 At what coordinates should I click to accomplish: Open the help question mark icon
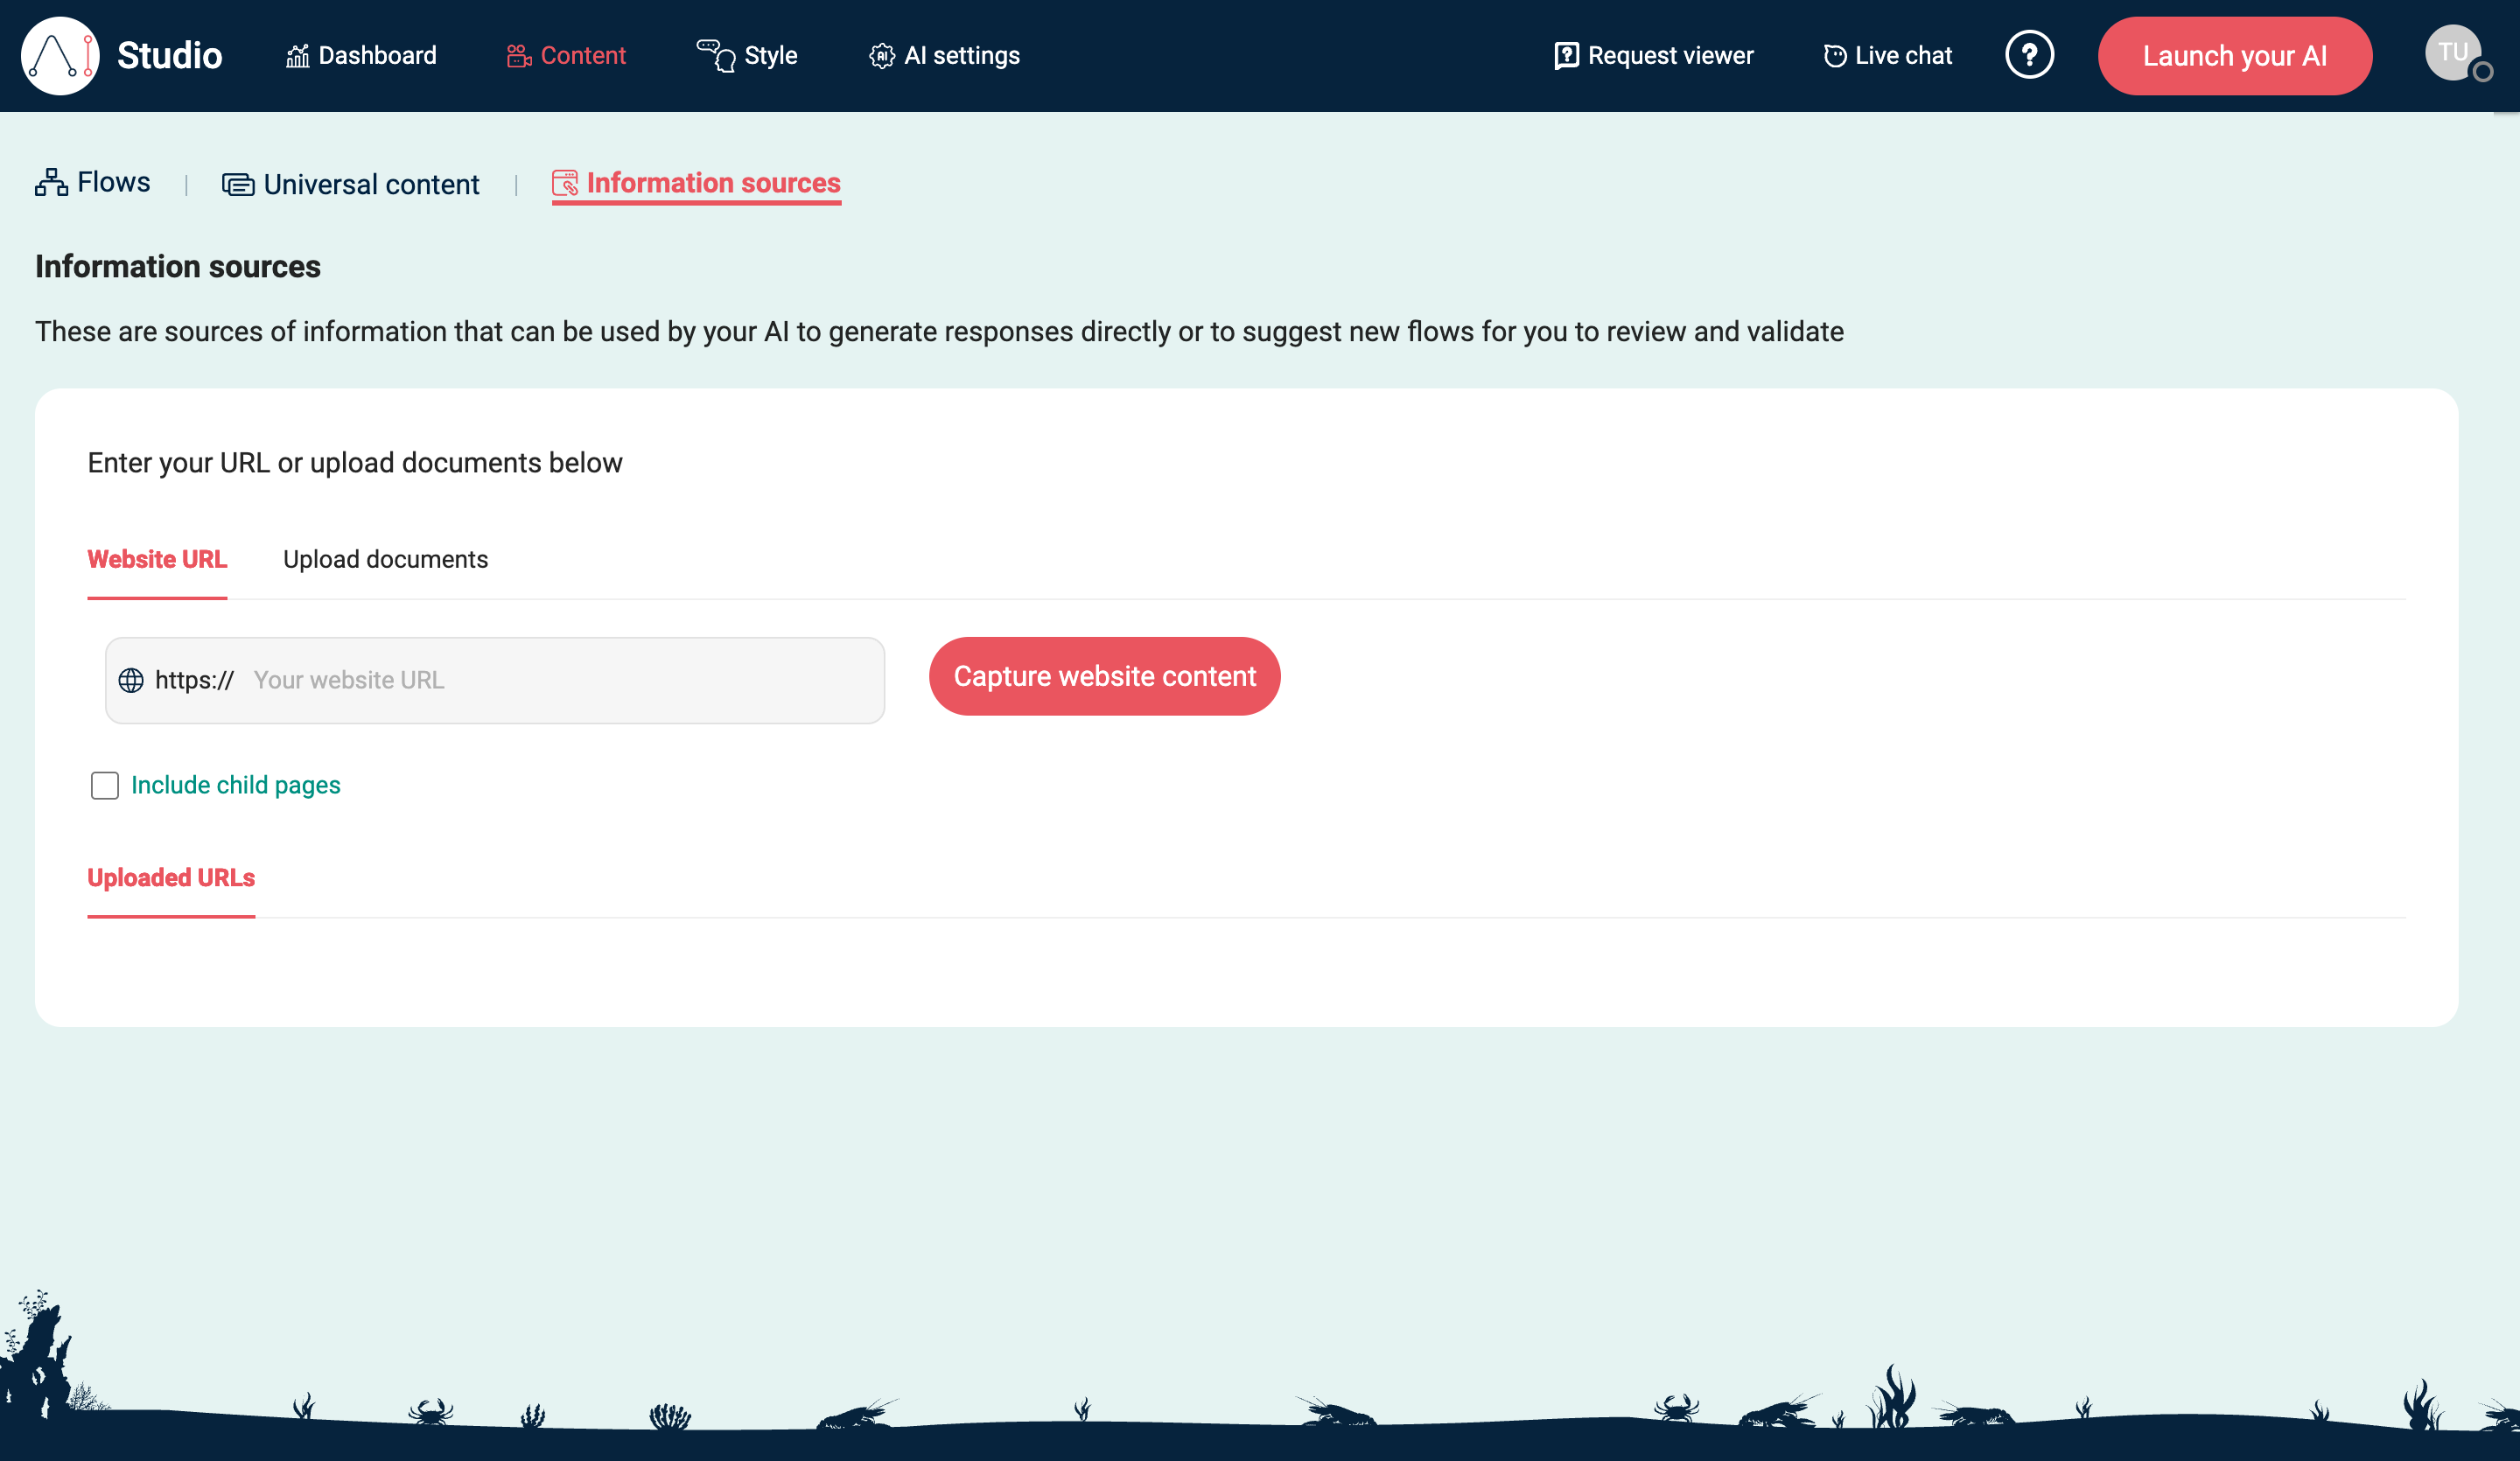[x=2030, y=55]
